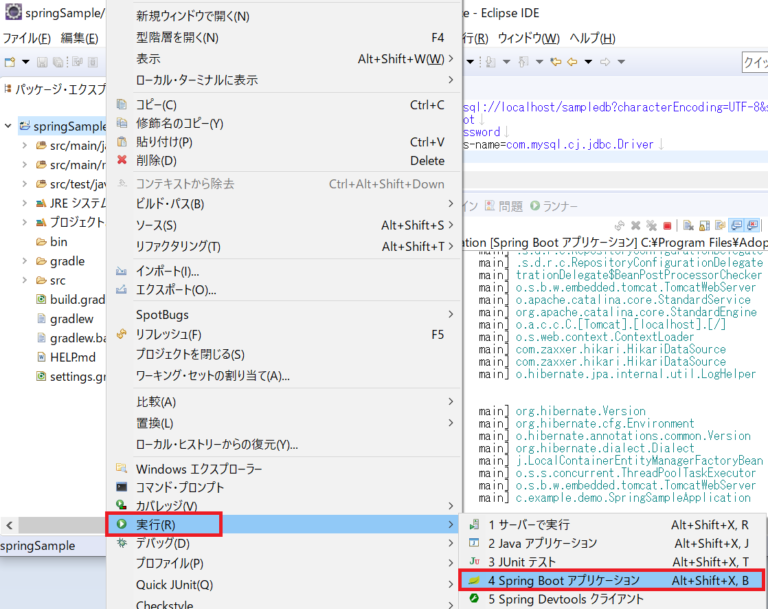Viewport: 768px width, 609px height.
Task: Click the Spring Devtools Client icon
Action: [x=474, y=599]
